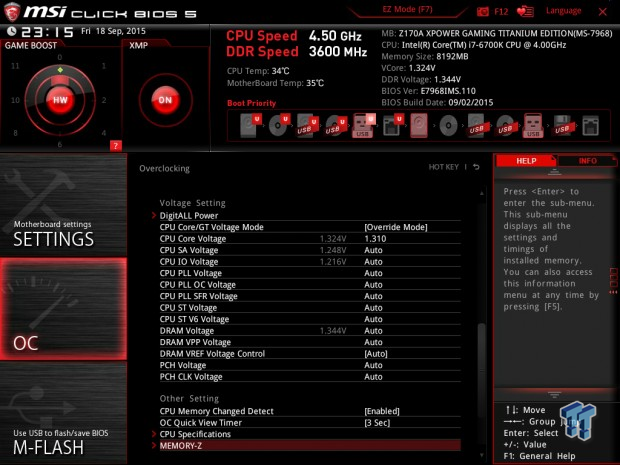Open the Favorites heart icon
Image resolution: width=620 pixels, height=465 pixels.
tap(525, 11)
